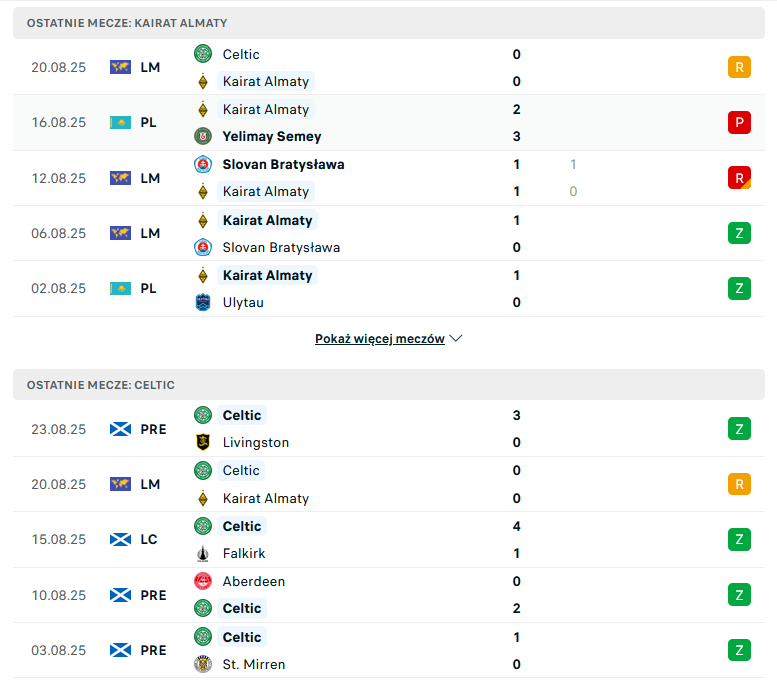Click the Kazakhstan flag on the 02.08.25 row
777x682 pixels.
[x=120, y=288]
